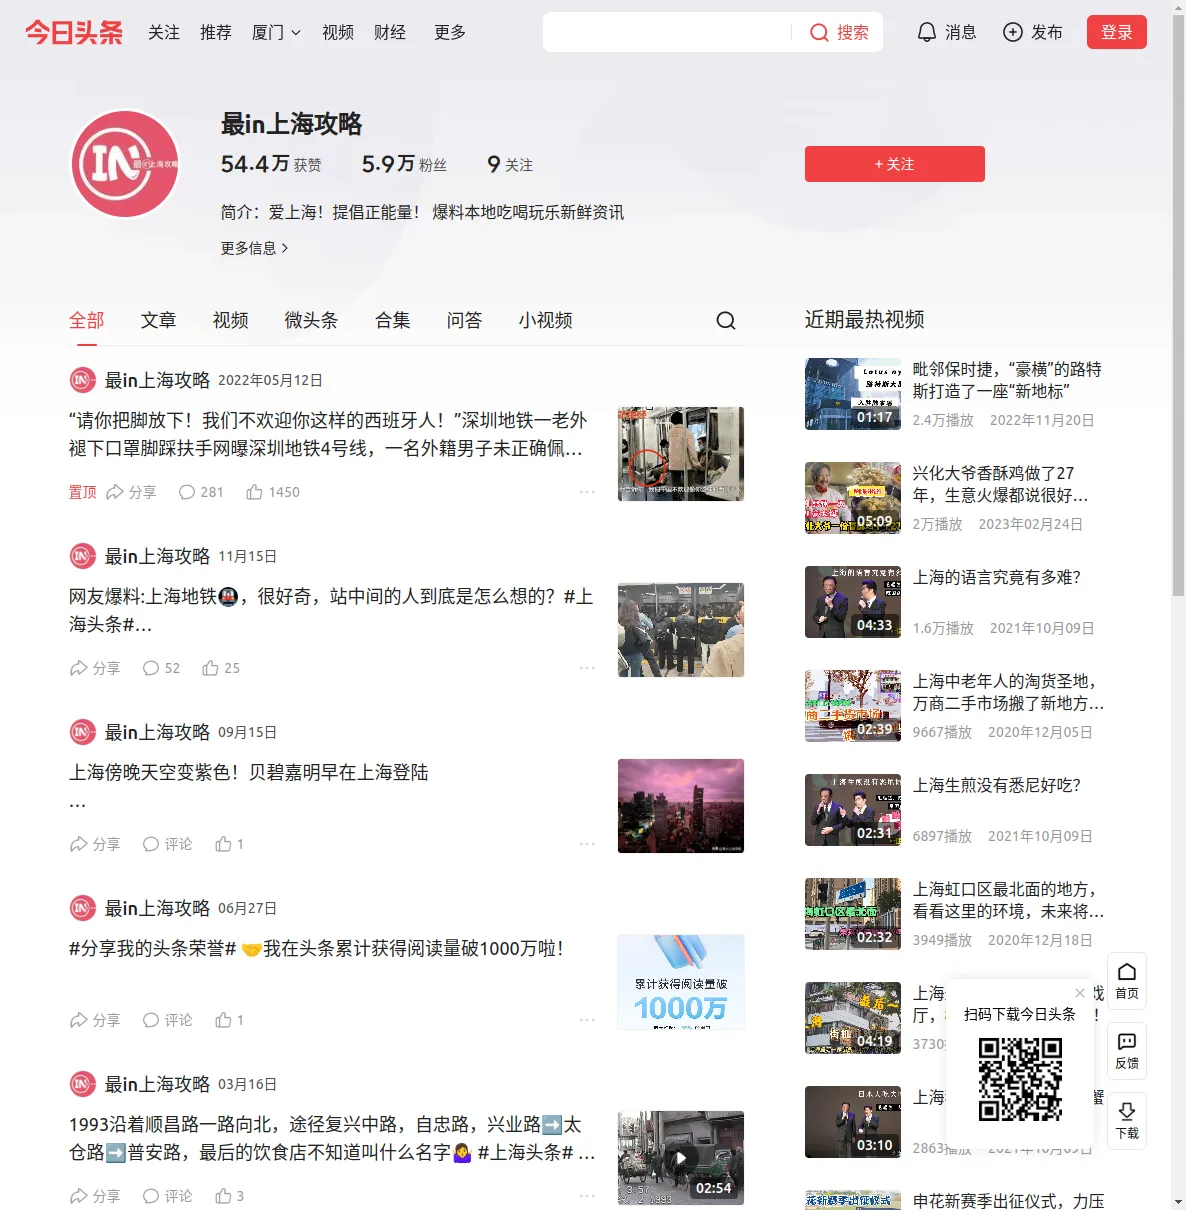Open the 今日头条 logo homepage link
The width and height of the screenshot is (1186, 1210).
[74, 33]
